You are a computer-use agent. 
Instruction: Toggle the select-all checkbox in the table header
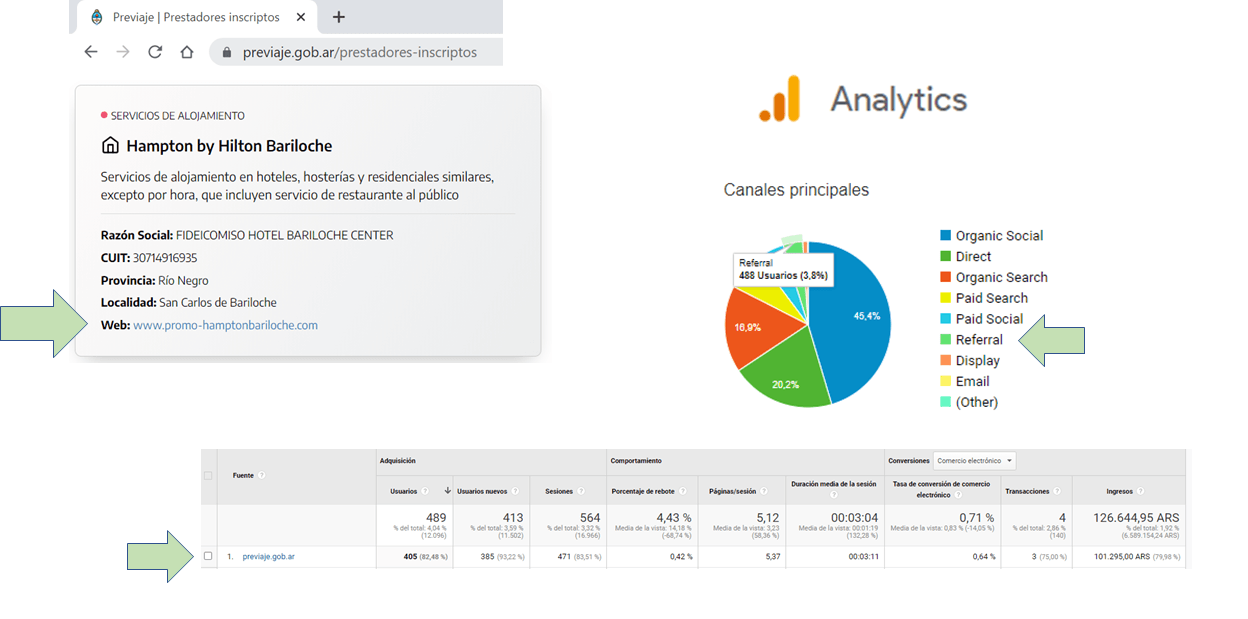click(208, 476)
